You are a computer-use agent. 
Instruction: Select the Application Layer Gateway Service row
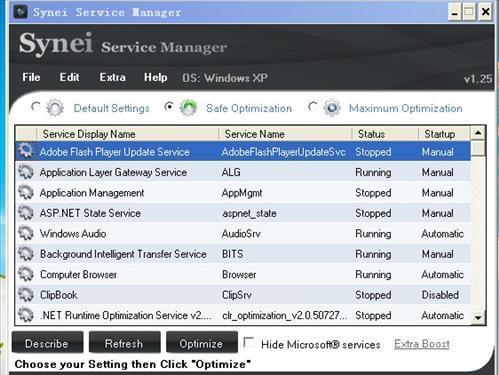[243, 172]
